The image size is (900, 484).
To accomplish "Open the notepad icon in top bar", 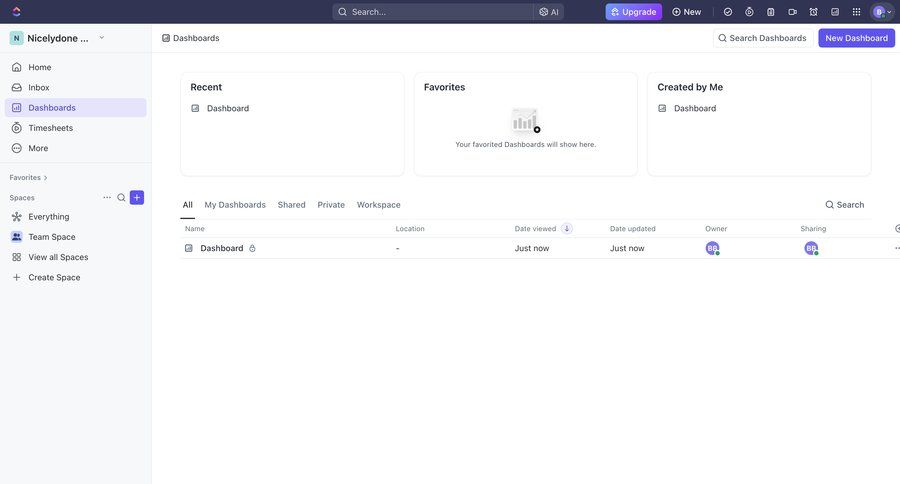I will [x=771, y=11].
